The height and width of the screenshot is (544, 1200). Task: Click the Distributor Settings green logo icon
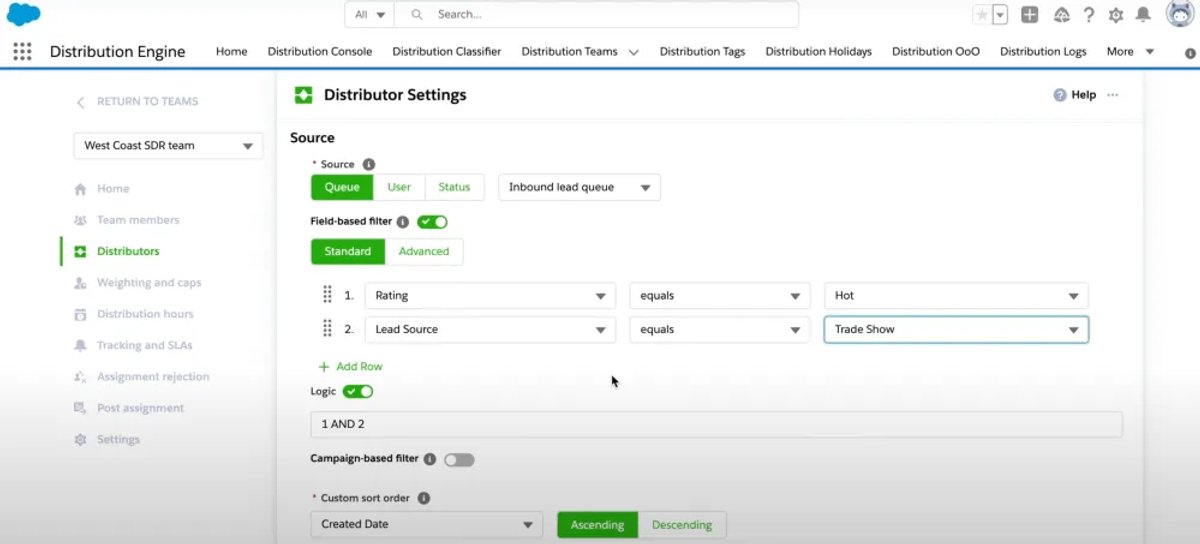[303, 95]
